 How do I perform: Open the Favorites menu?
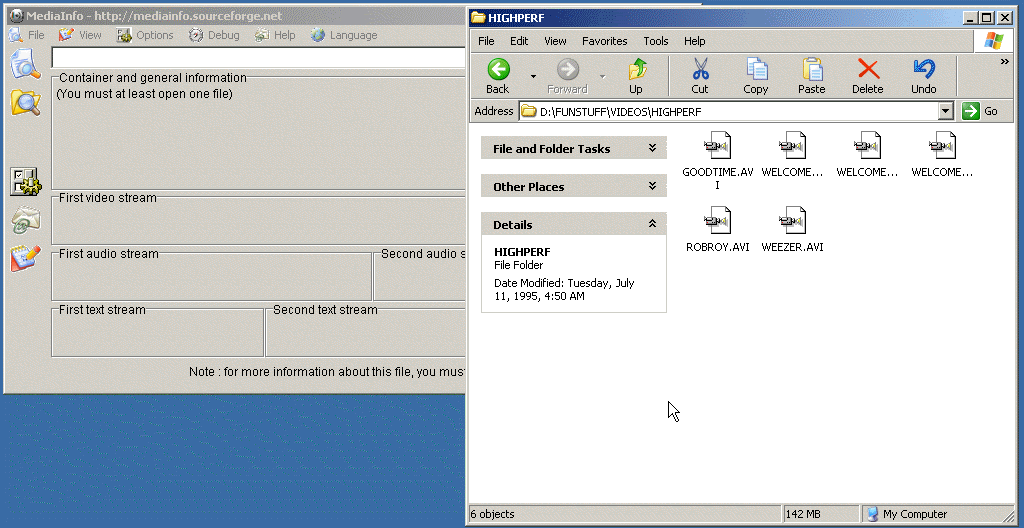605,41
